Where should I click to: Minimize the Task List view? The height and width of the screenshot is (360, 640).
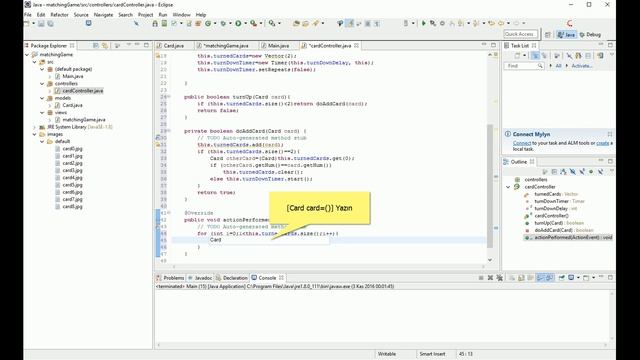(x=601, y=45)
